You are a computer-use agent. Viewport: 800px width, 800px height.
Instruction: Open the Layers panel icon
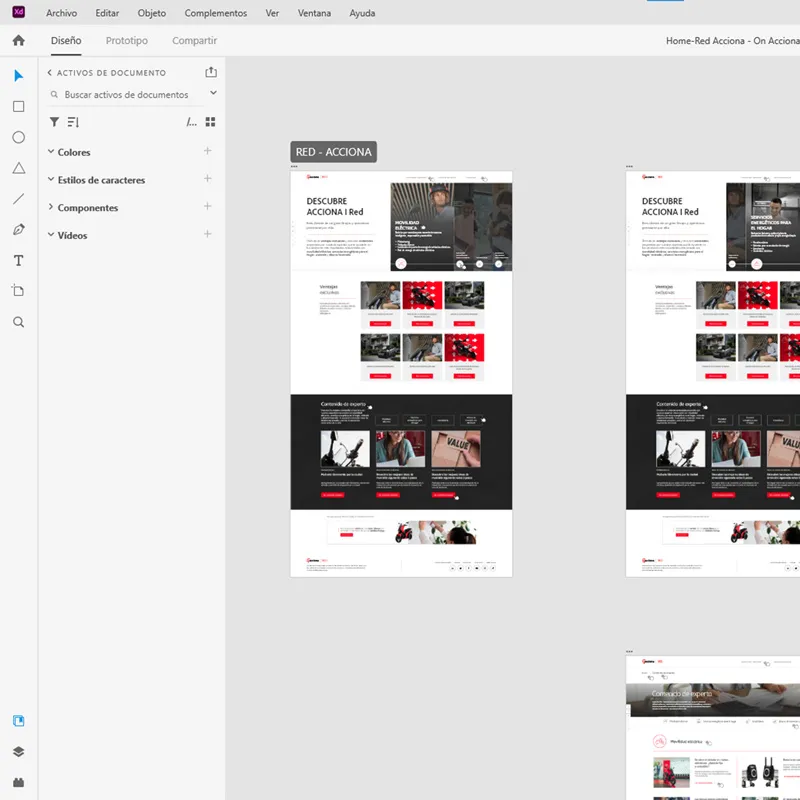pyautogui.click(x=18, y=752)
